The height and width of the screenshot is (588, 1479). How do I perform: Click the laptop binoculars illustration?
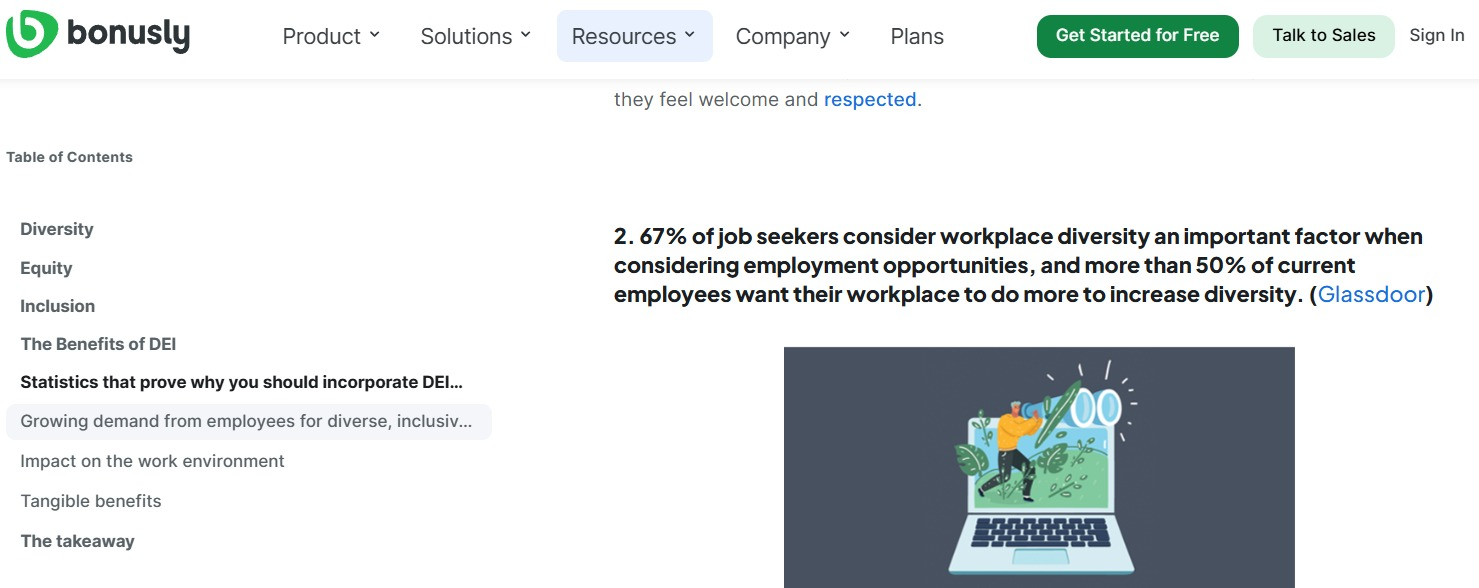[1039, 467]
